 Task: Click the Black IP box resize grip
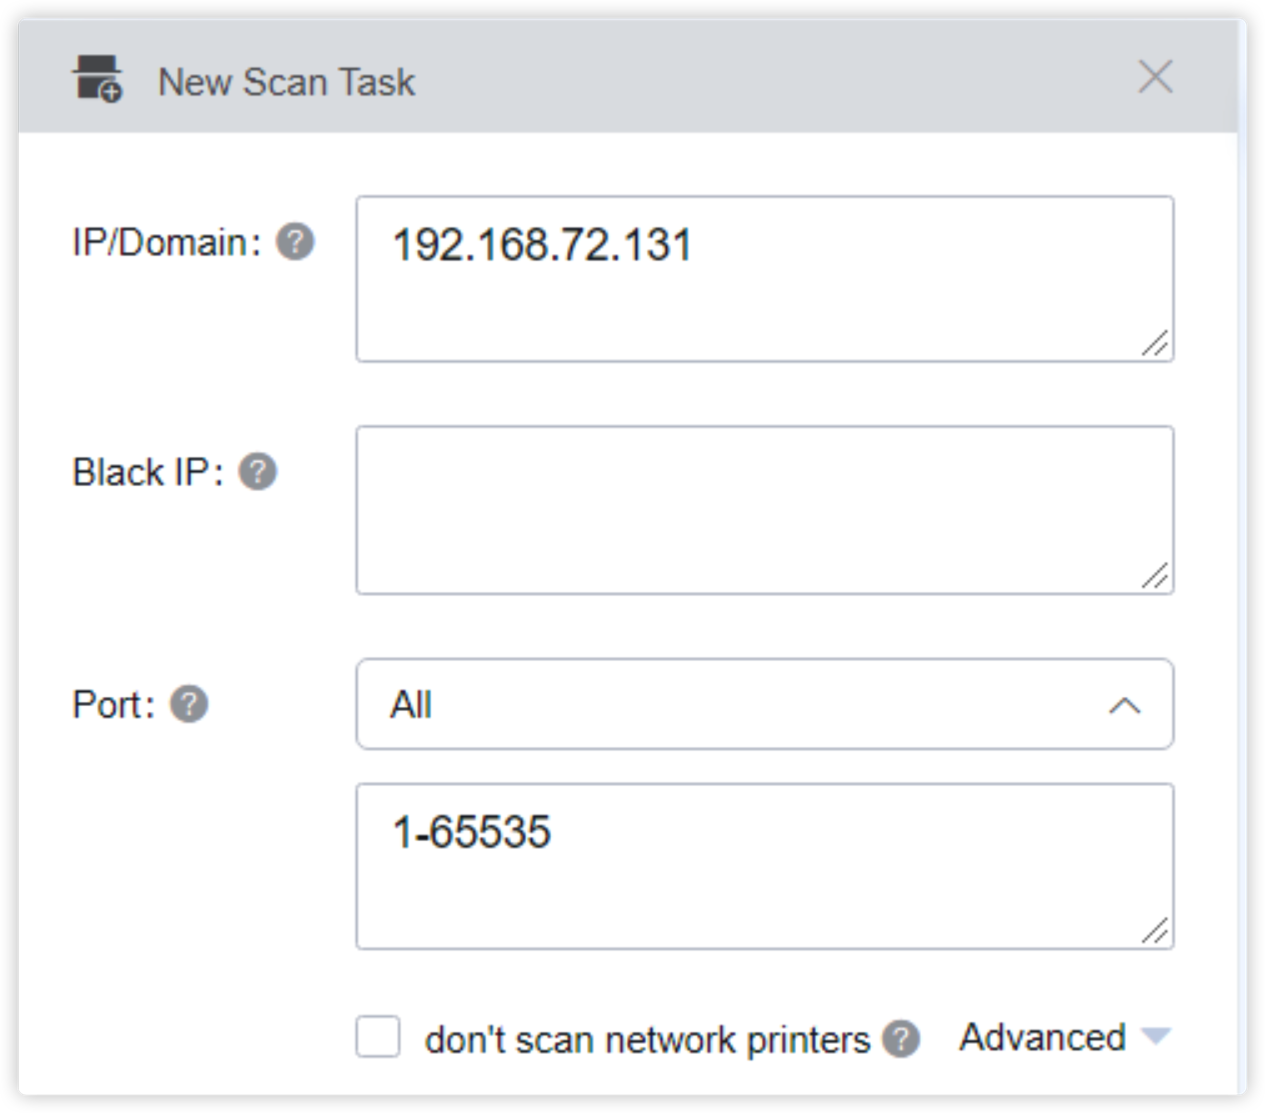point(1155,576)
